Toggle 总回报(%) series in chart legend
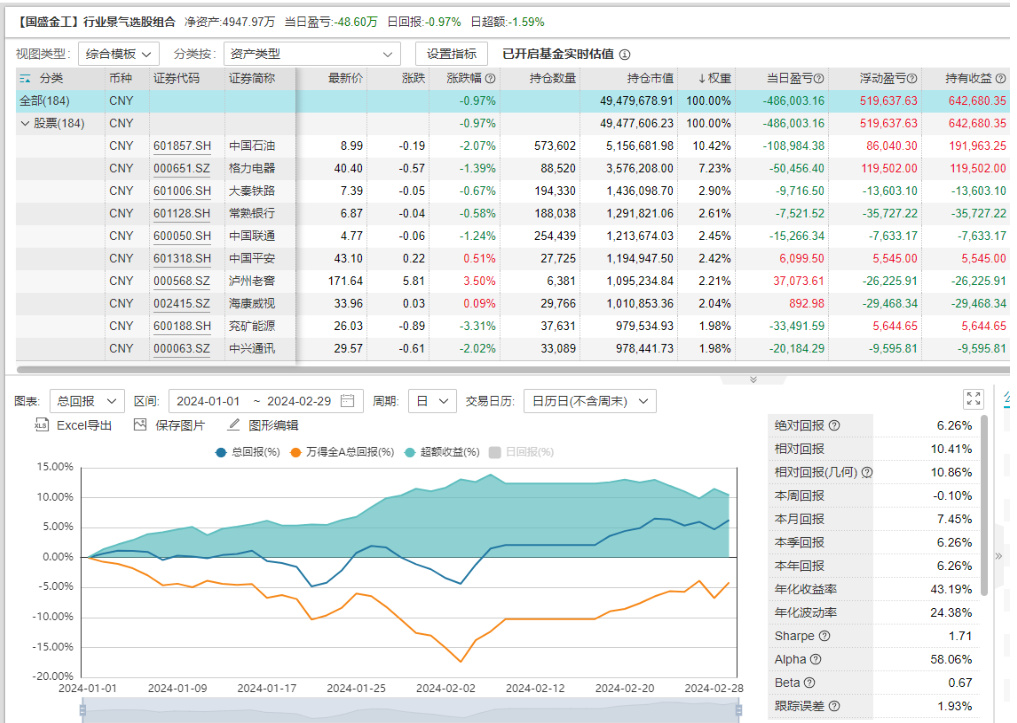The image size is (1017, 723). click(x=248, y=452)
